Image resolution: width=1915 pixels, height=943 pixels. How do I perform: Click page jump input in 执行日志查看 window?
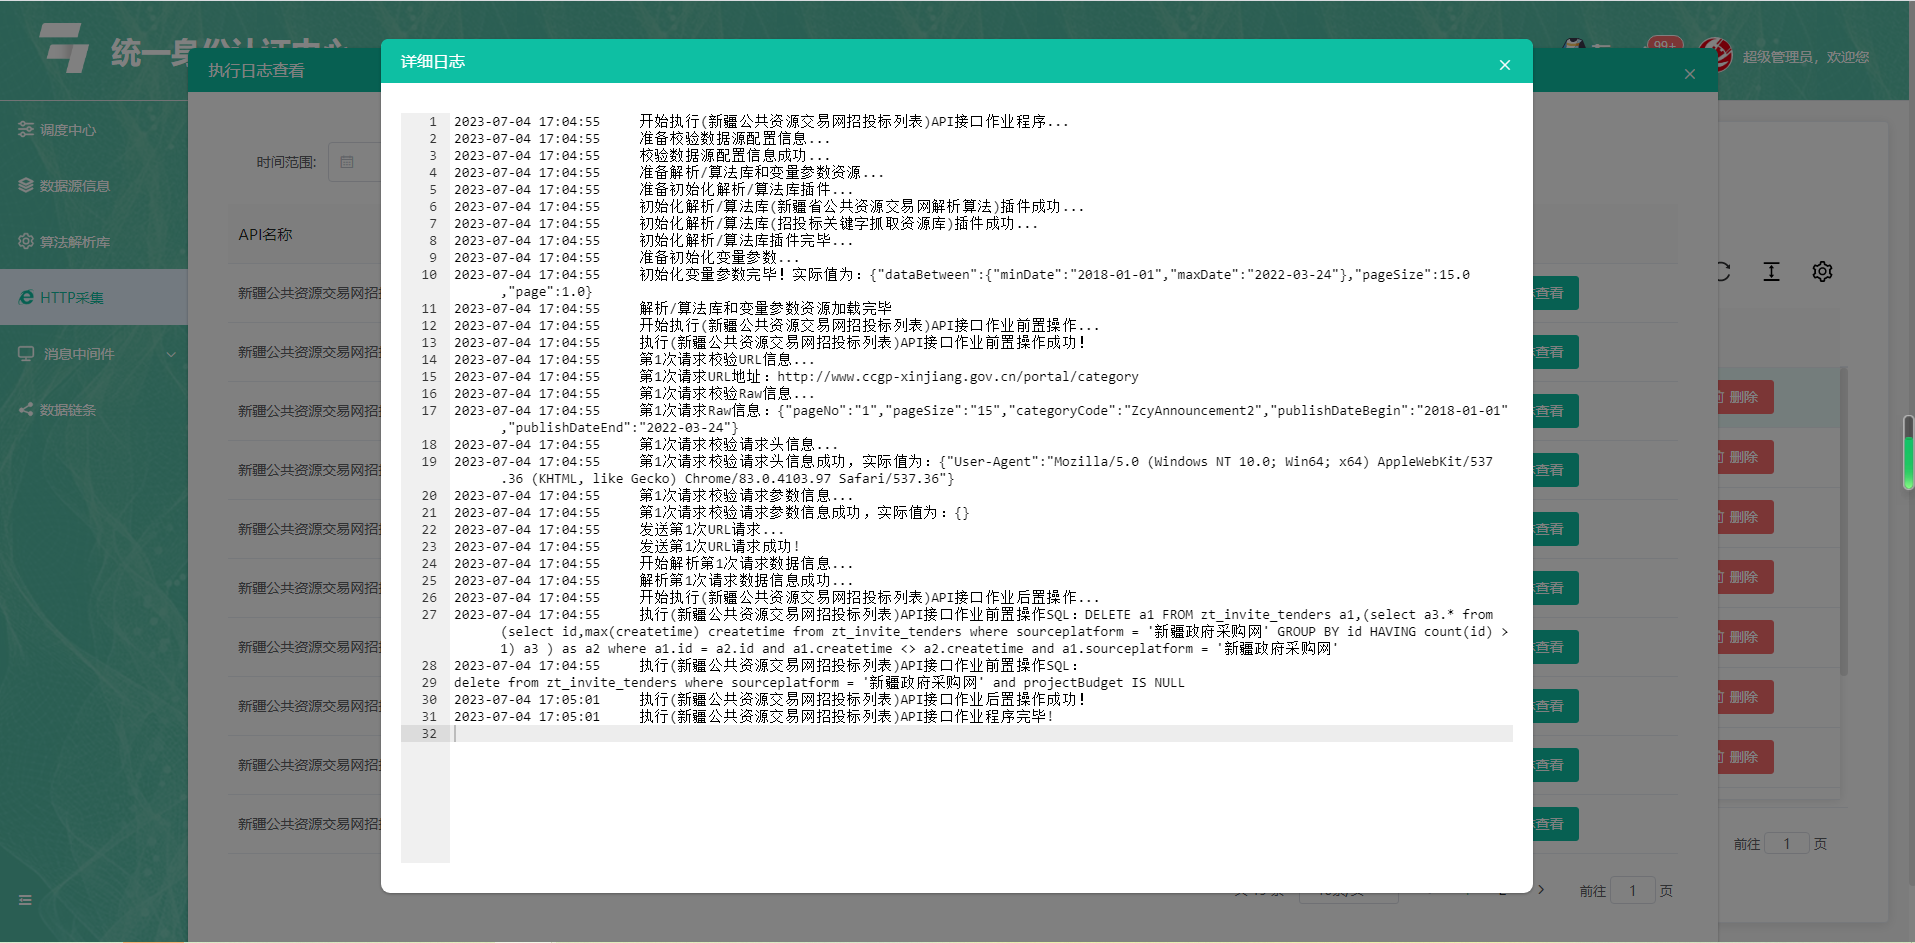tap(1632, 890)
